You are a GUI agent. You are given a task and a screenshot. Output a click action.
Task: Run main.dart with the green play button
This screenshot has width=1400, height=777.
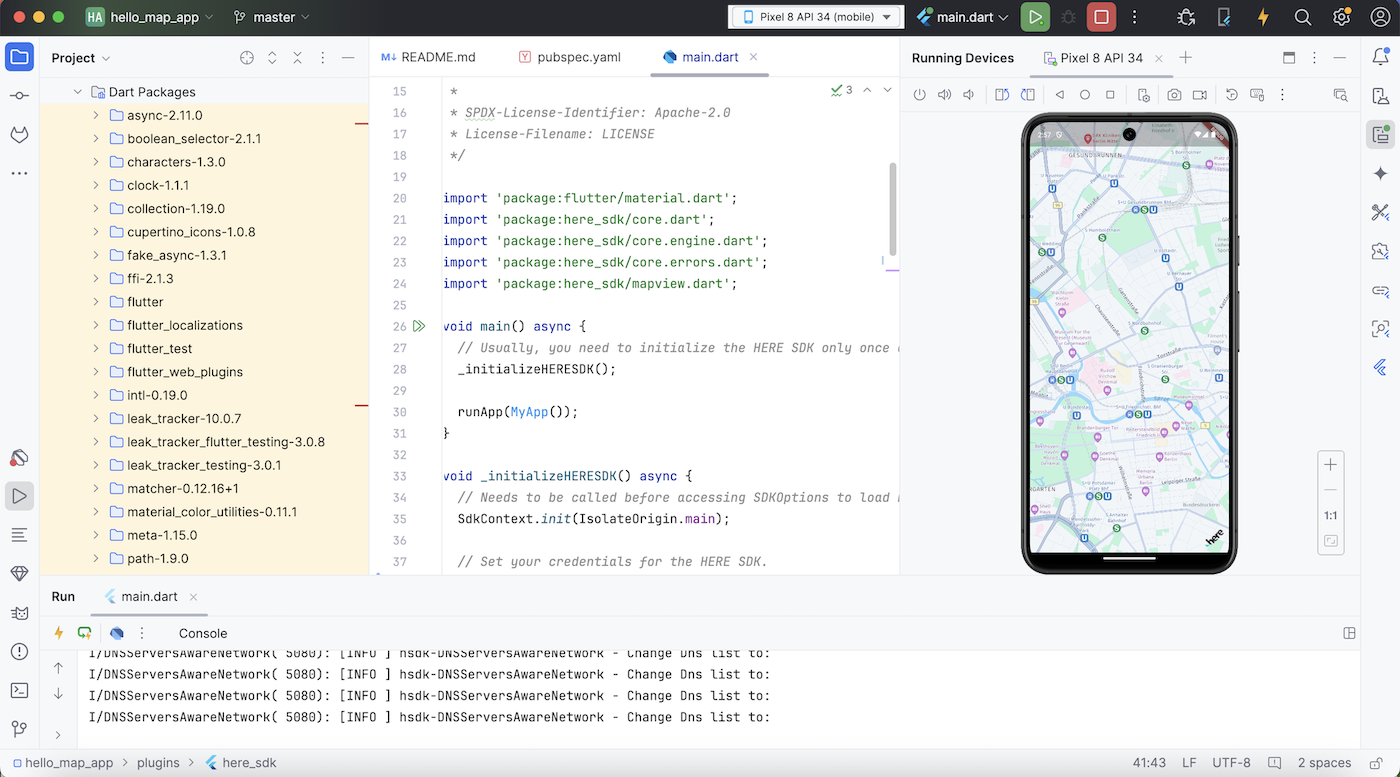pos(1035,17)
